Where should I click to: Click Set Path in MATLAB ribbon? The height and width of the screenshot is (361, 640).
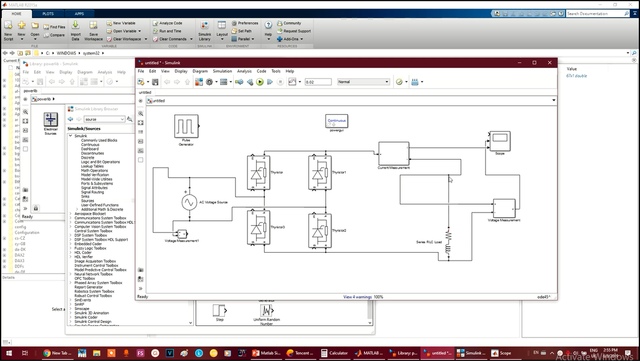[242, 31]
